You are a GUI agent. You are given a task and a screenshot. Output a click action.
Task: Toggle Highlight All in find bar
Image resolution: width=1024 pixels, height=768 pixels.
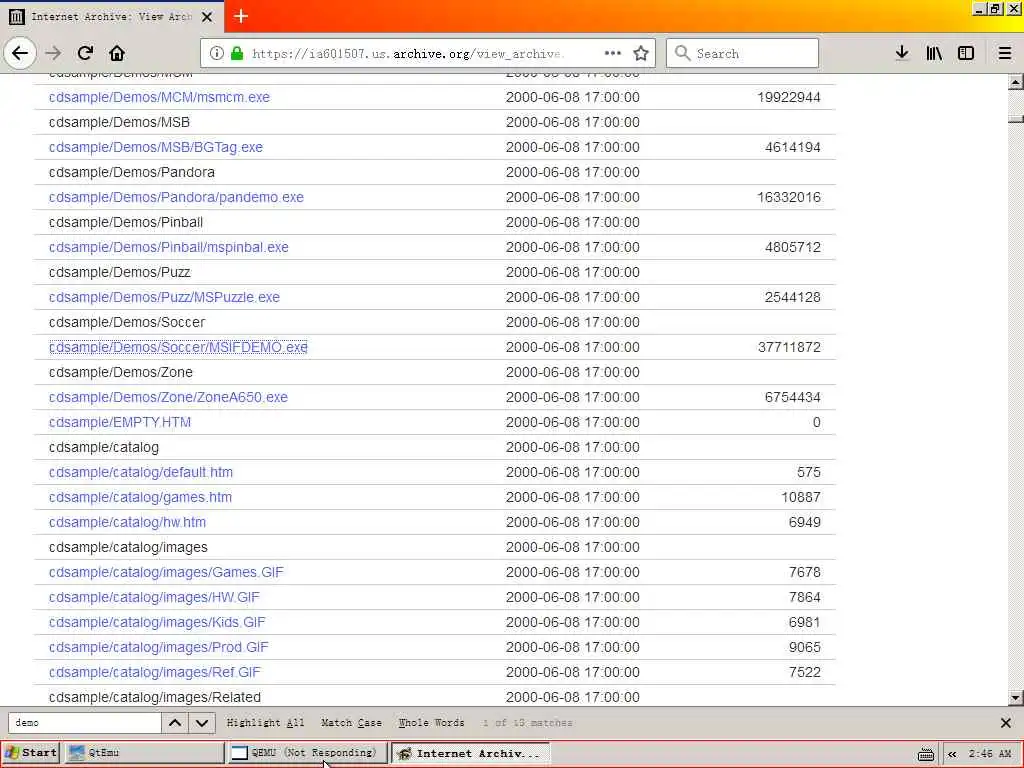(265, 723)
